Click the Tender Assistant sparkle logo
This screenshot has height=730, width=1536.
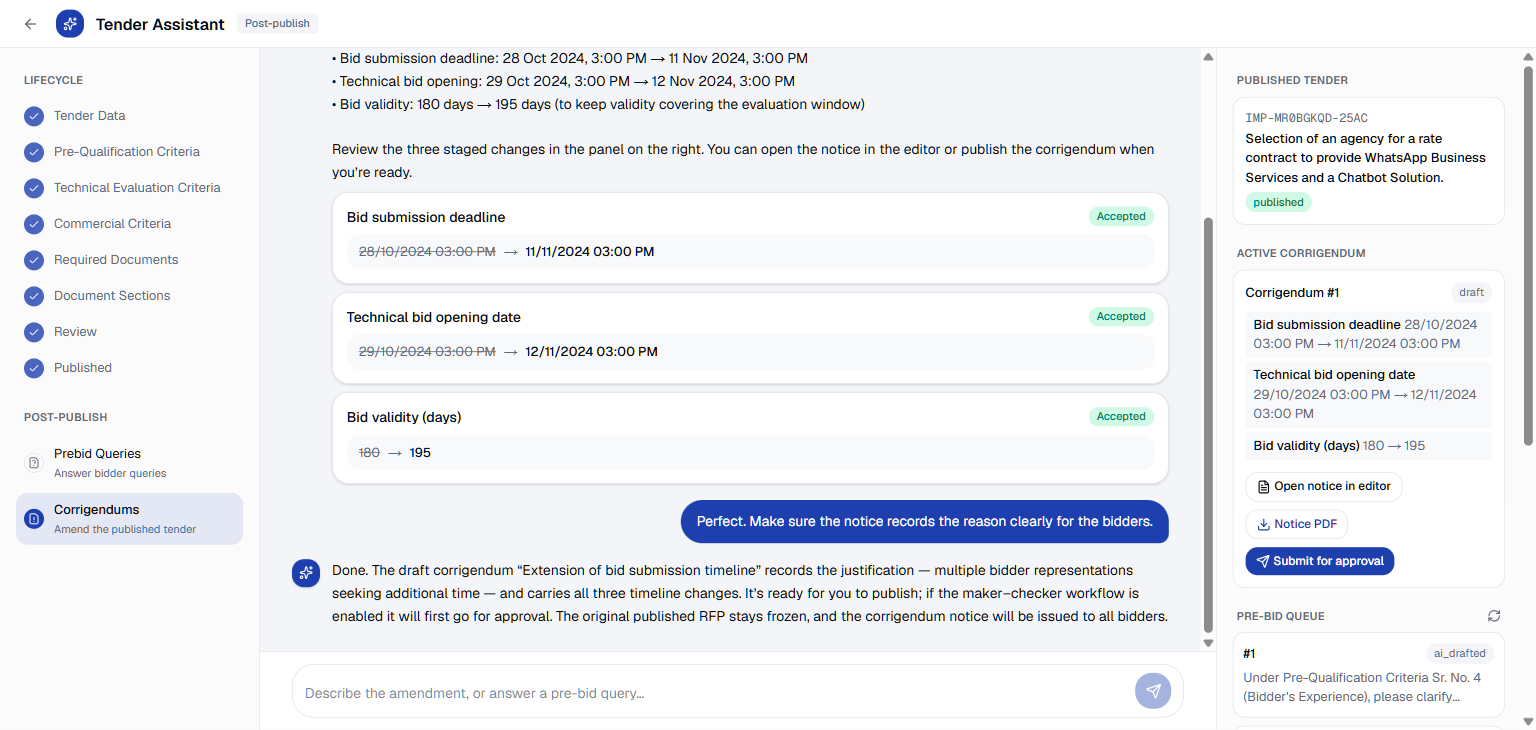pos(70,24)
